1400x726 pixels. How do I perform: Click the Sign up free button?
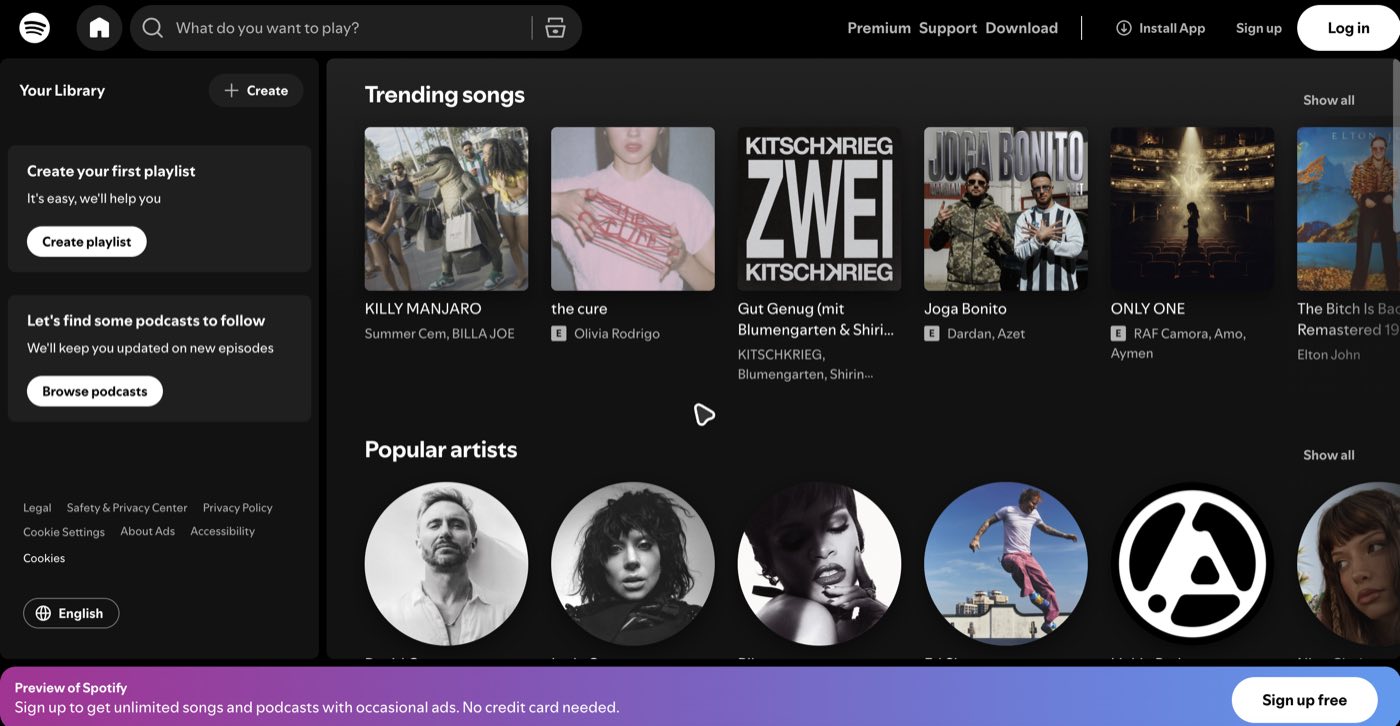[x=1304, y=700]
